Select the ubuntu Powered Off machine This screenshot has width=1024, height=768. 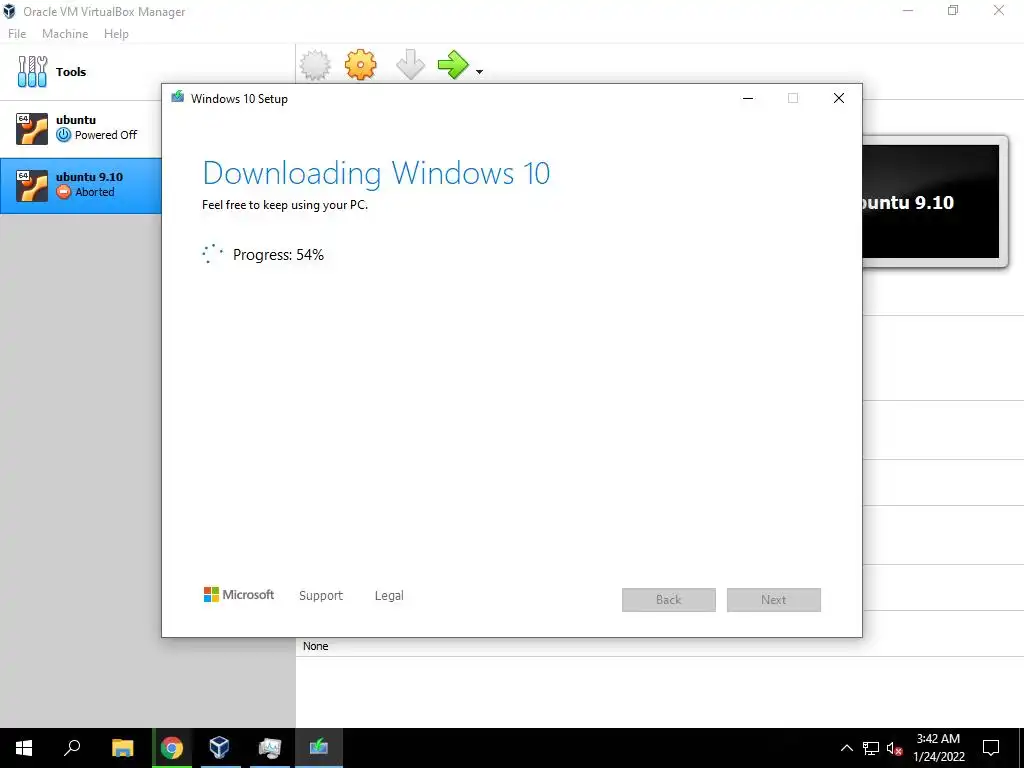click(81, 128)
